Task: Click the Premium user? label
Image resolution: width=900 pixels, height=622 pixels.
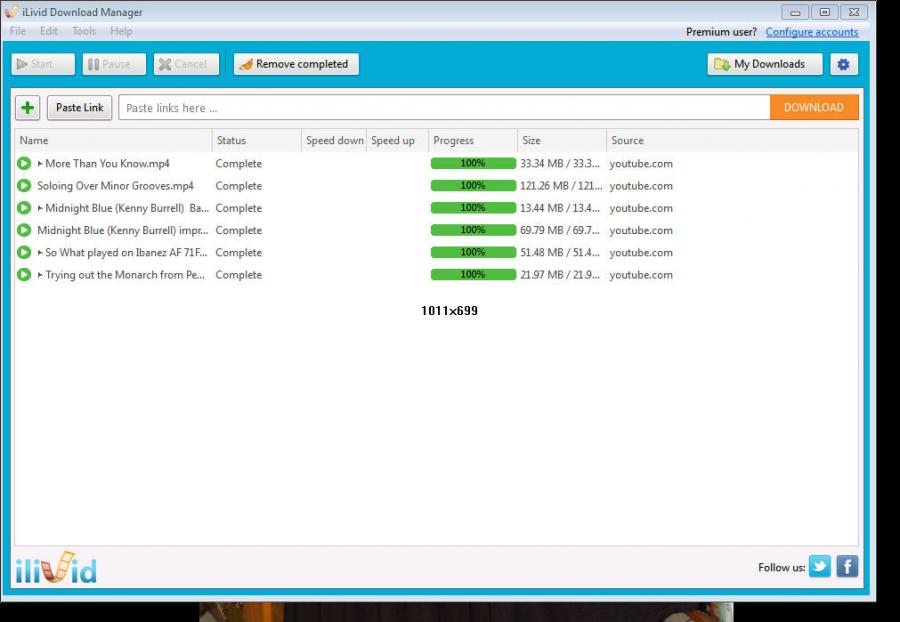Action: point(721,32)
